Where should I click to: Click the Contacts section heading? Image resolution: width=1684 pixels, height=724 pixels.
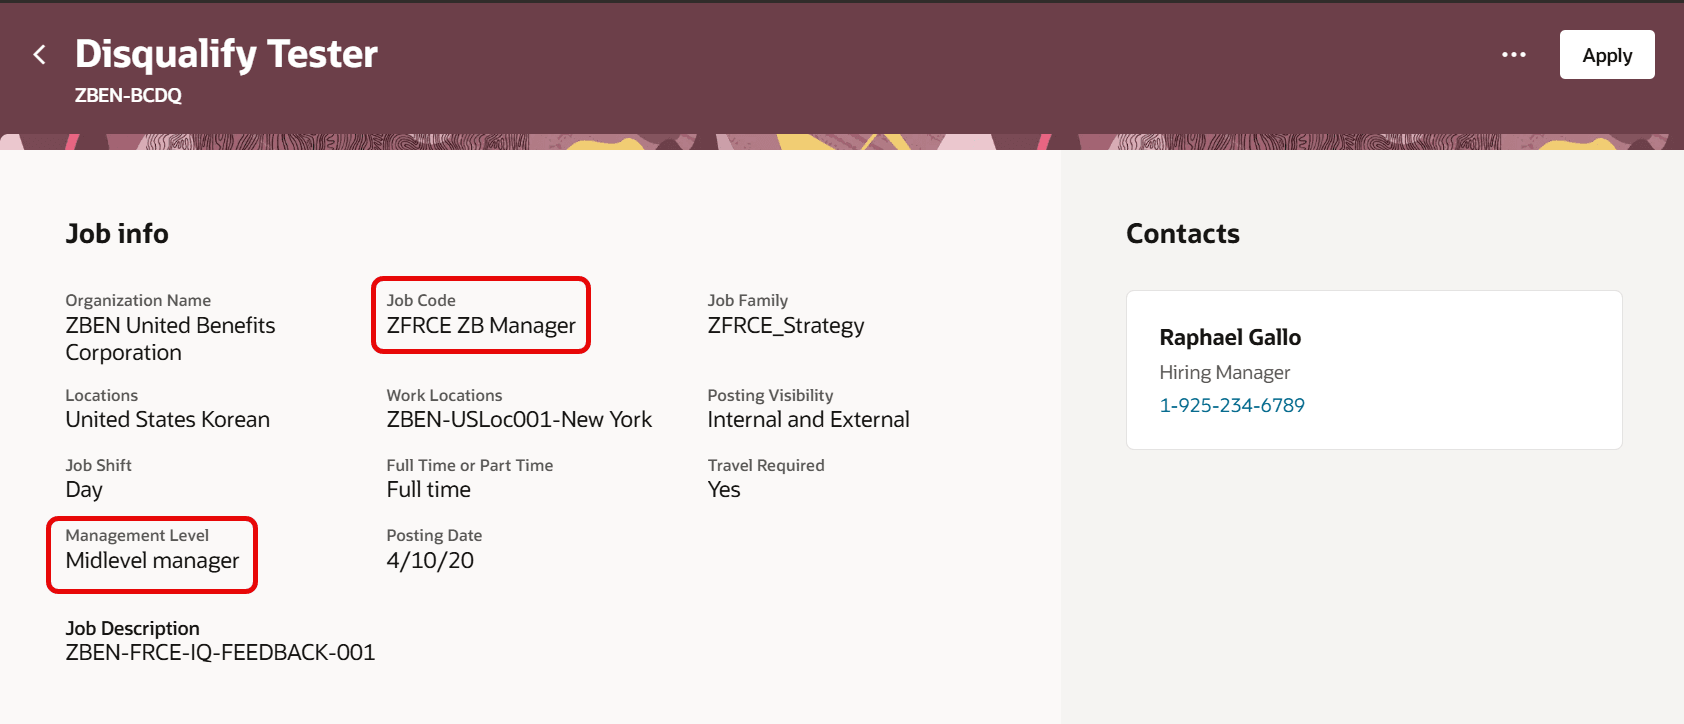[x=1183, y=233]
